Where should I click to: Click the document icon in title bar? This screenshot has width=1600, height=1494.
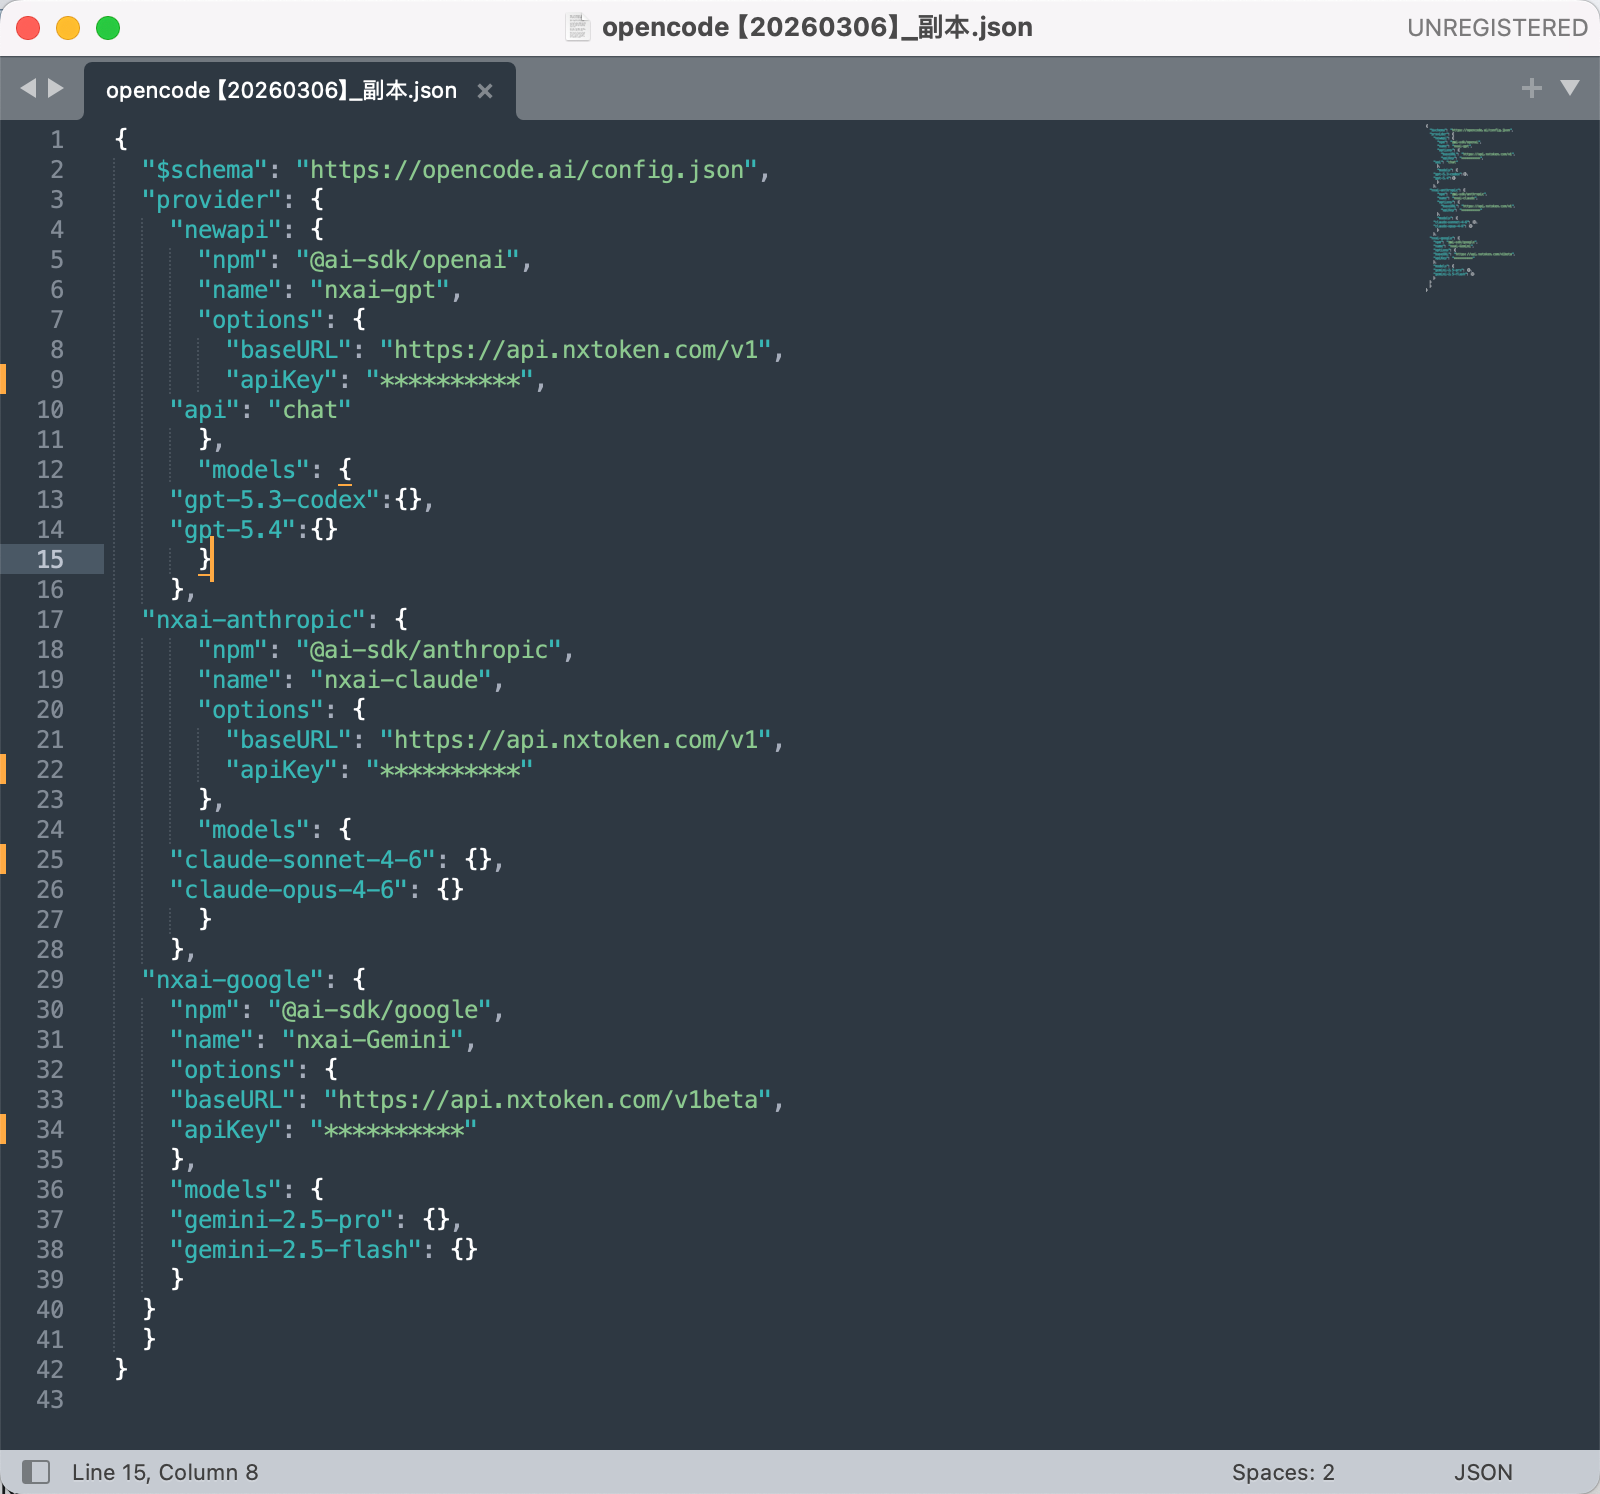point(578,27)
